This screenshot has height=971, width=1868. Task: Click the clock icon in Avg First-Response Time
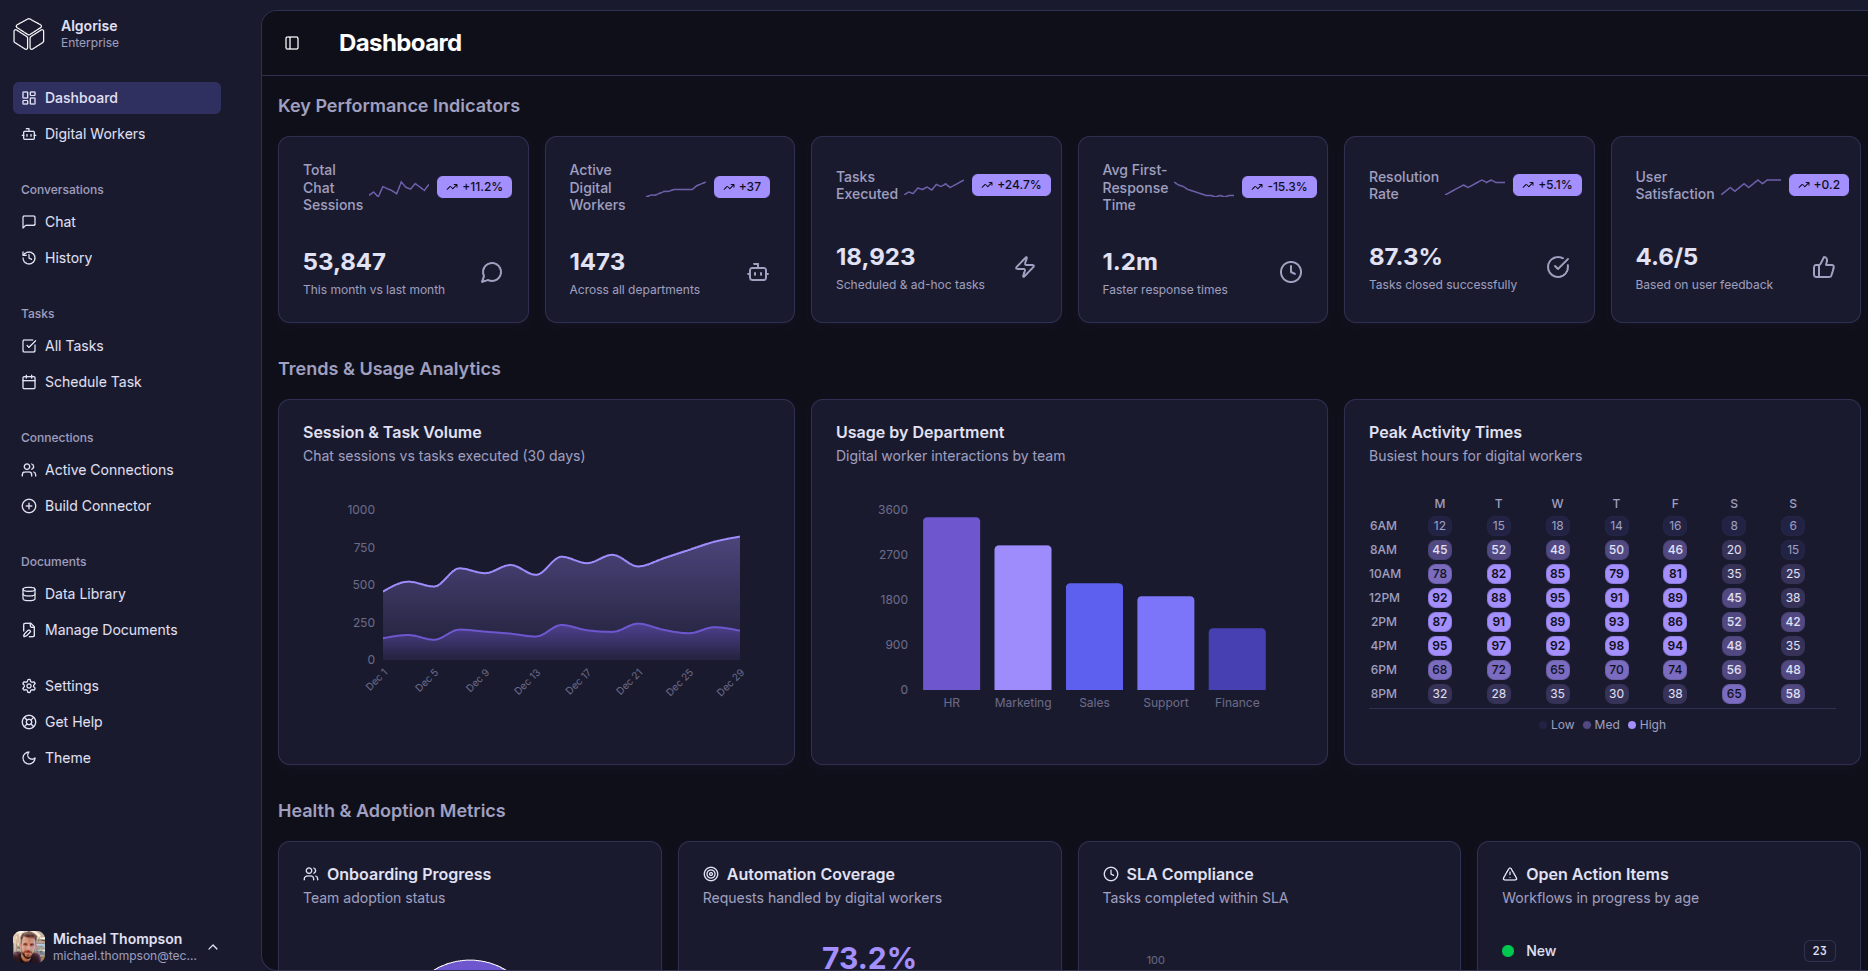click(1291, 272)
